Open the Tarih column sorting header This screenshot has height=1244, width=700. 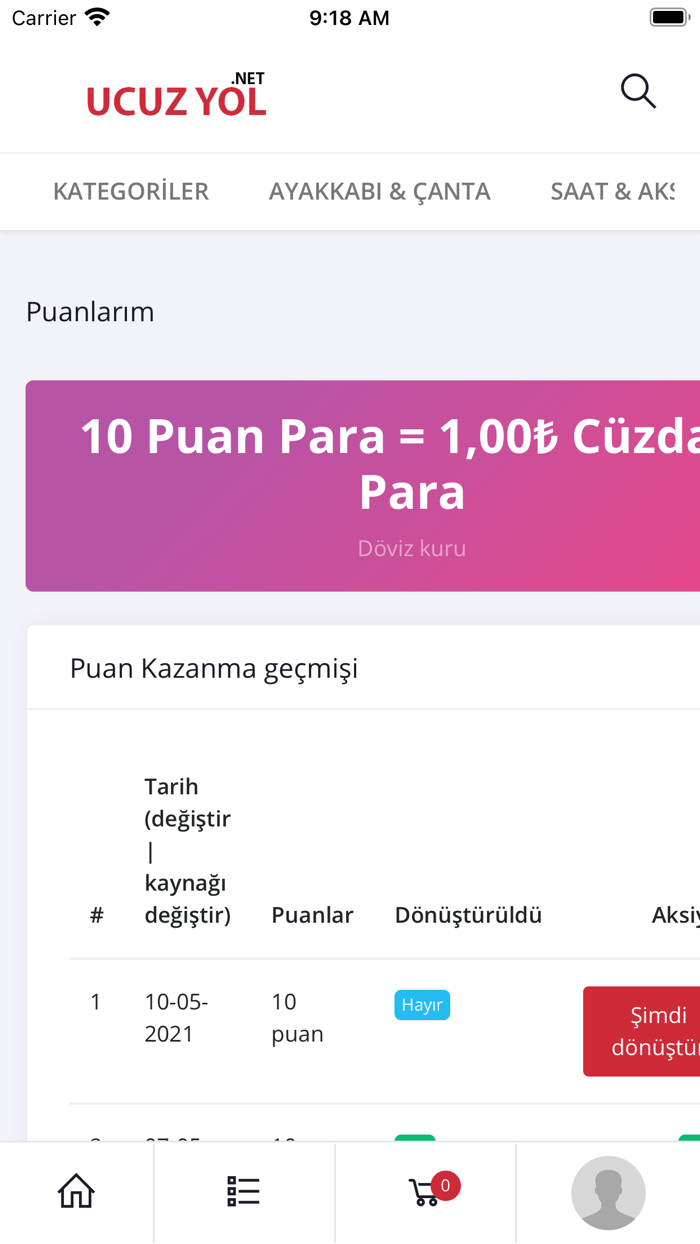[x=188, y=849]
